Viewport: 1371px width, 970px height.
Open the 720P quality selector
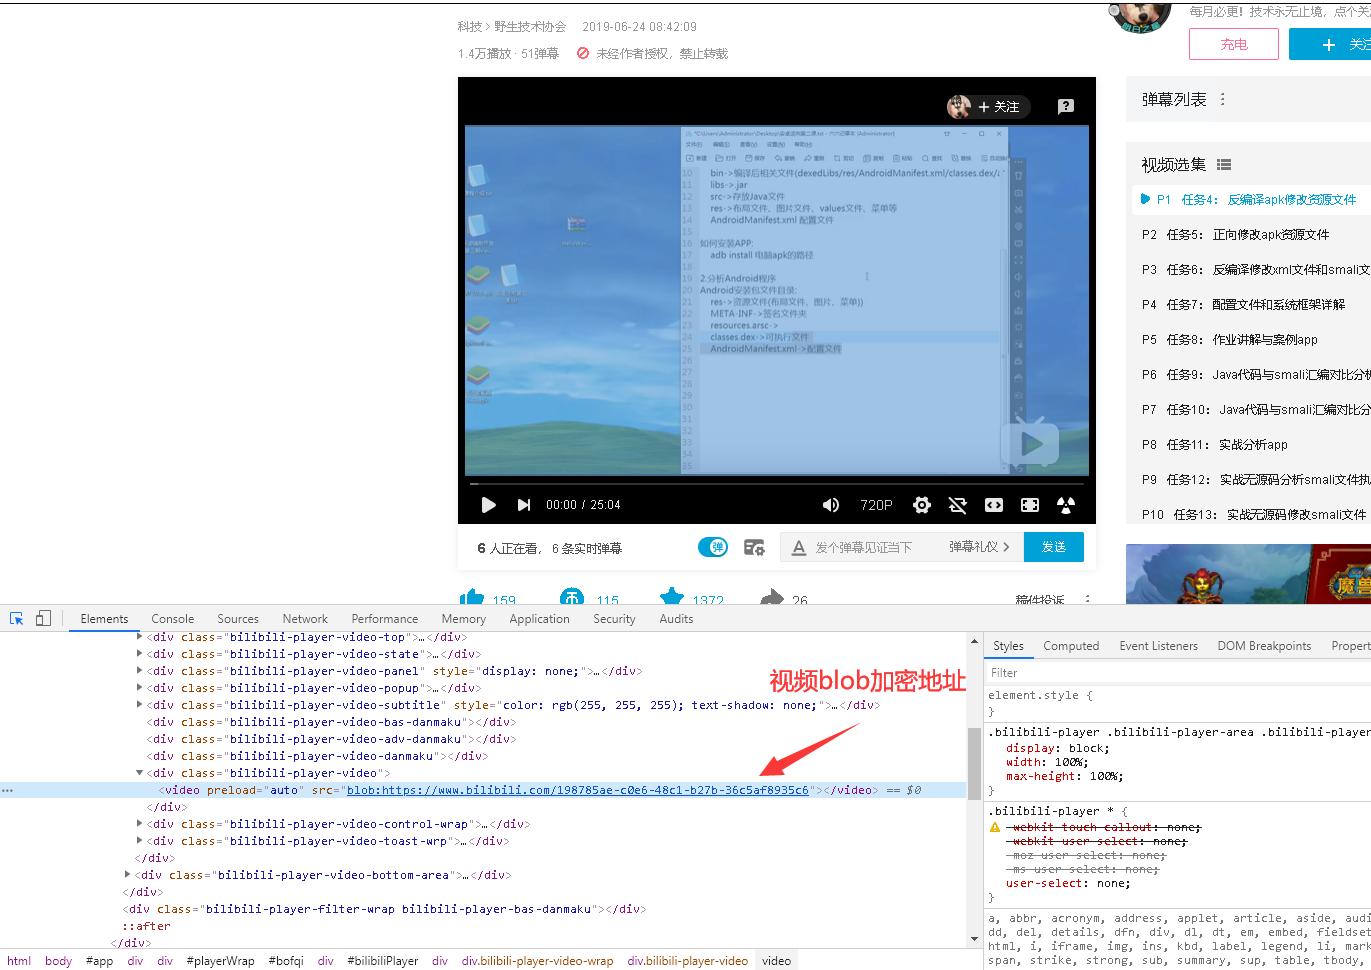coord(876,505)
